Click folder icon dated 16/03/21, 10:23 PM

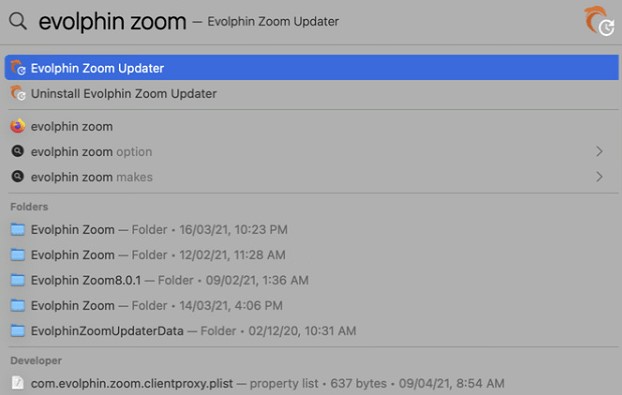tap(18, 229)
